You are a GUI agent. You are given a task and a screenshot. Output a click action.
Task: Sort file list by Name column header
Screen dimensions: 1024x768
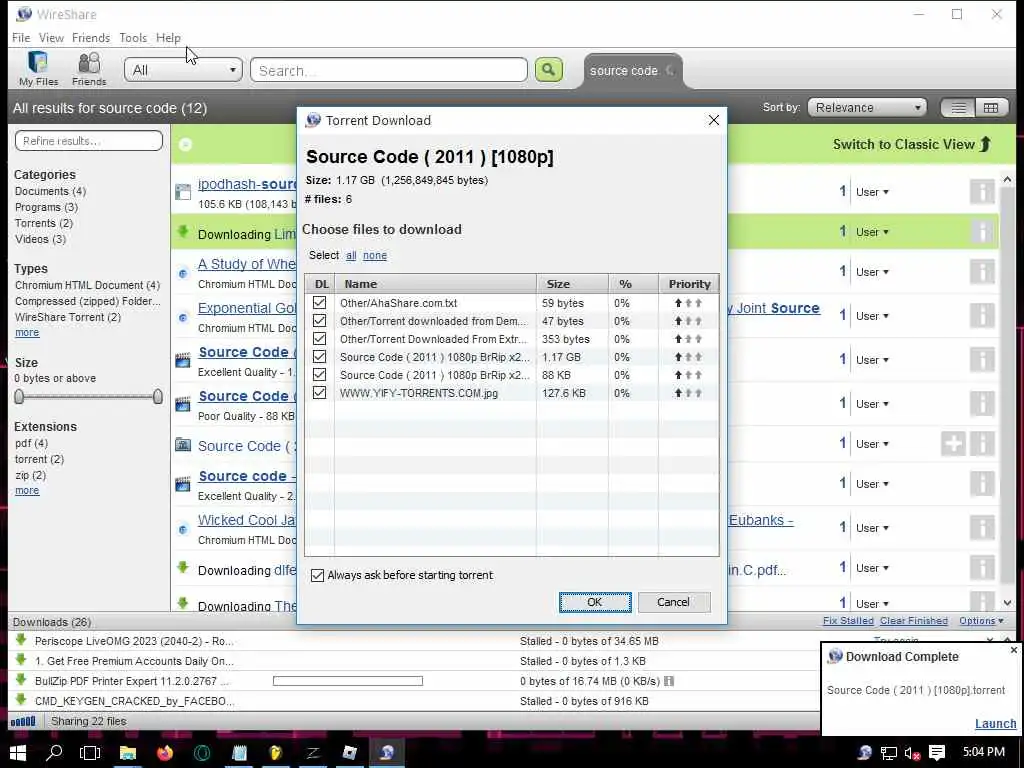pyautogui.click(x=435, y=284)
